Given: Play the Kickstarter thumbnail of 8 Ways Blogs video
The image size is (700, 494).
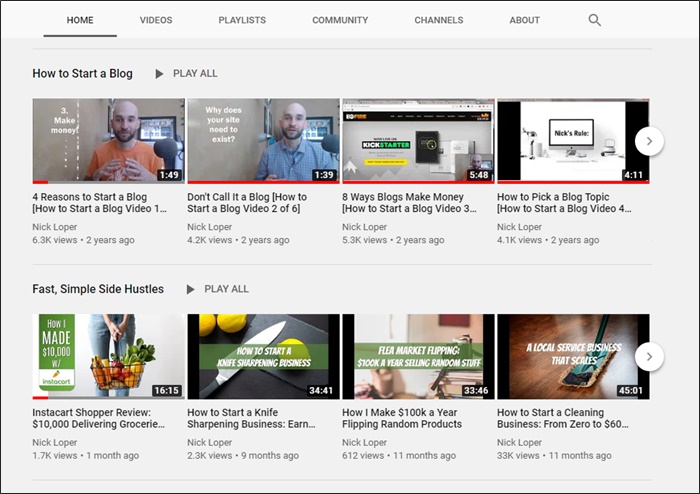Looking at the screenshot, I should click(418, 141).
